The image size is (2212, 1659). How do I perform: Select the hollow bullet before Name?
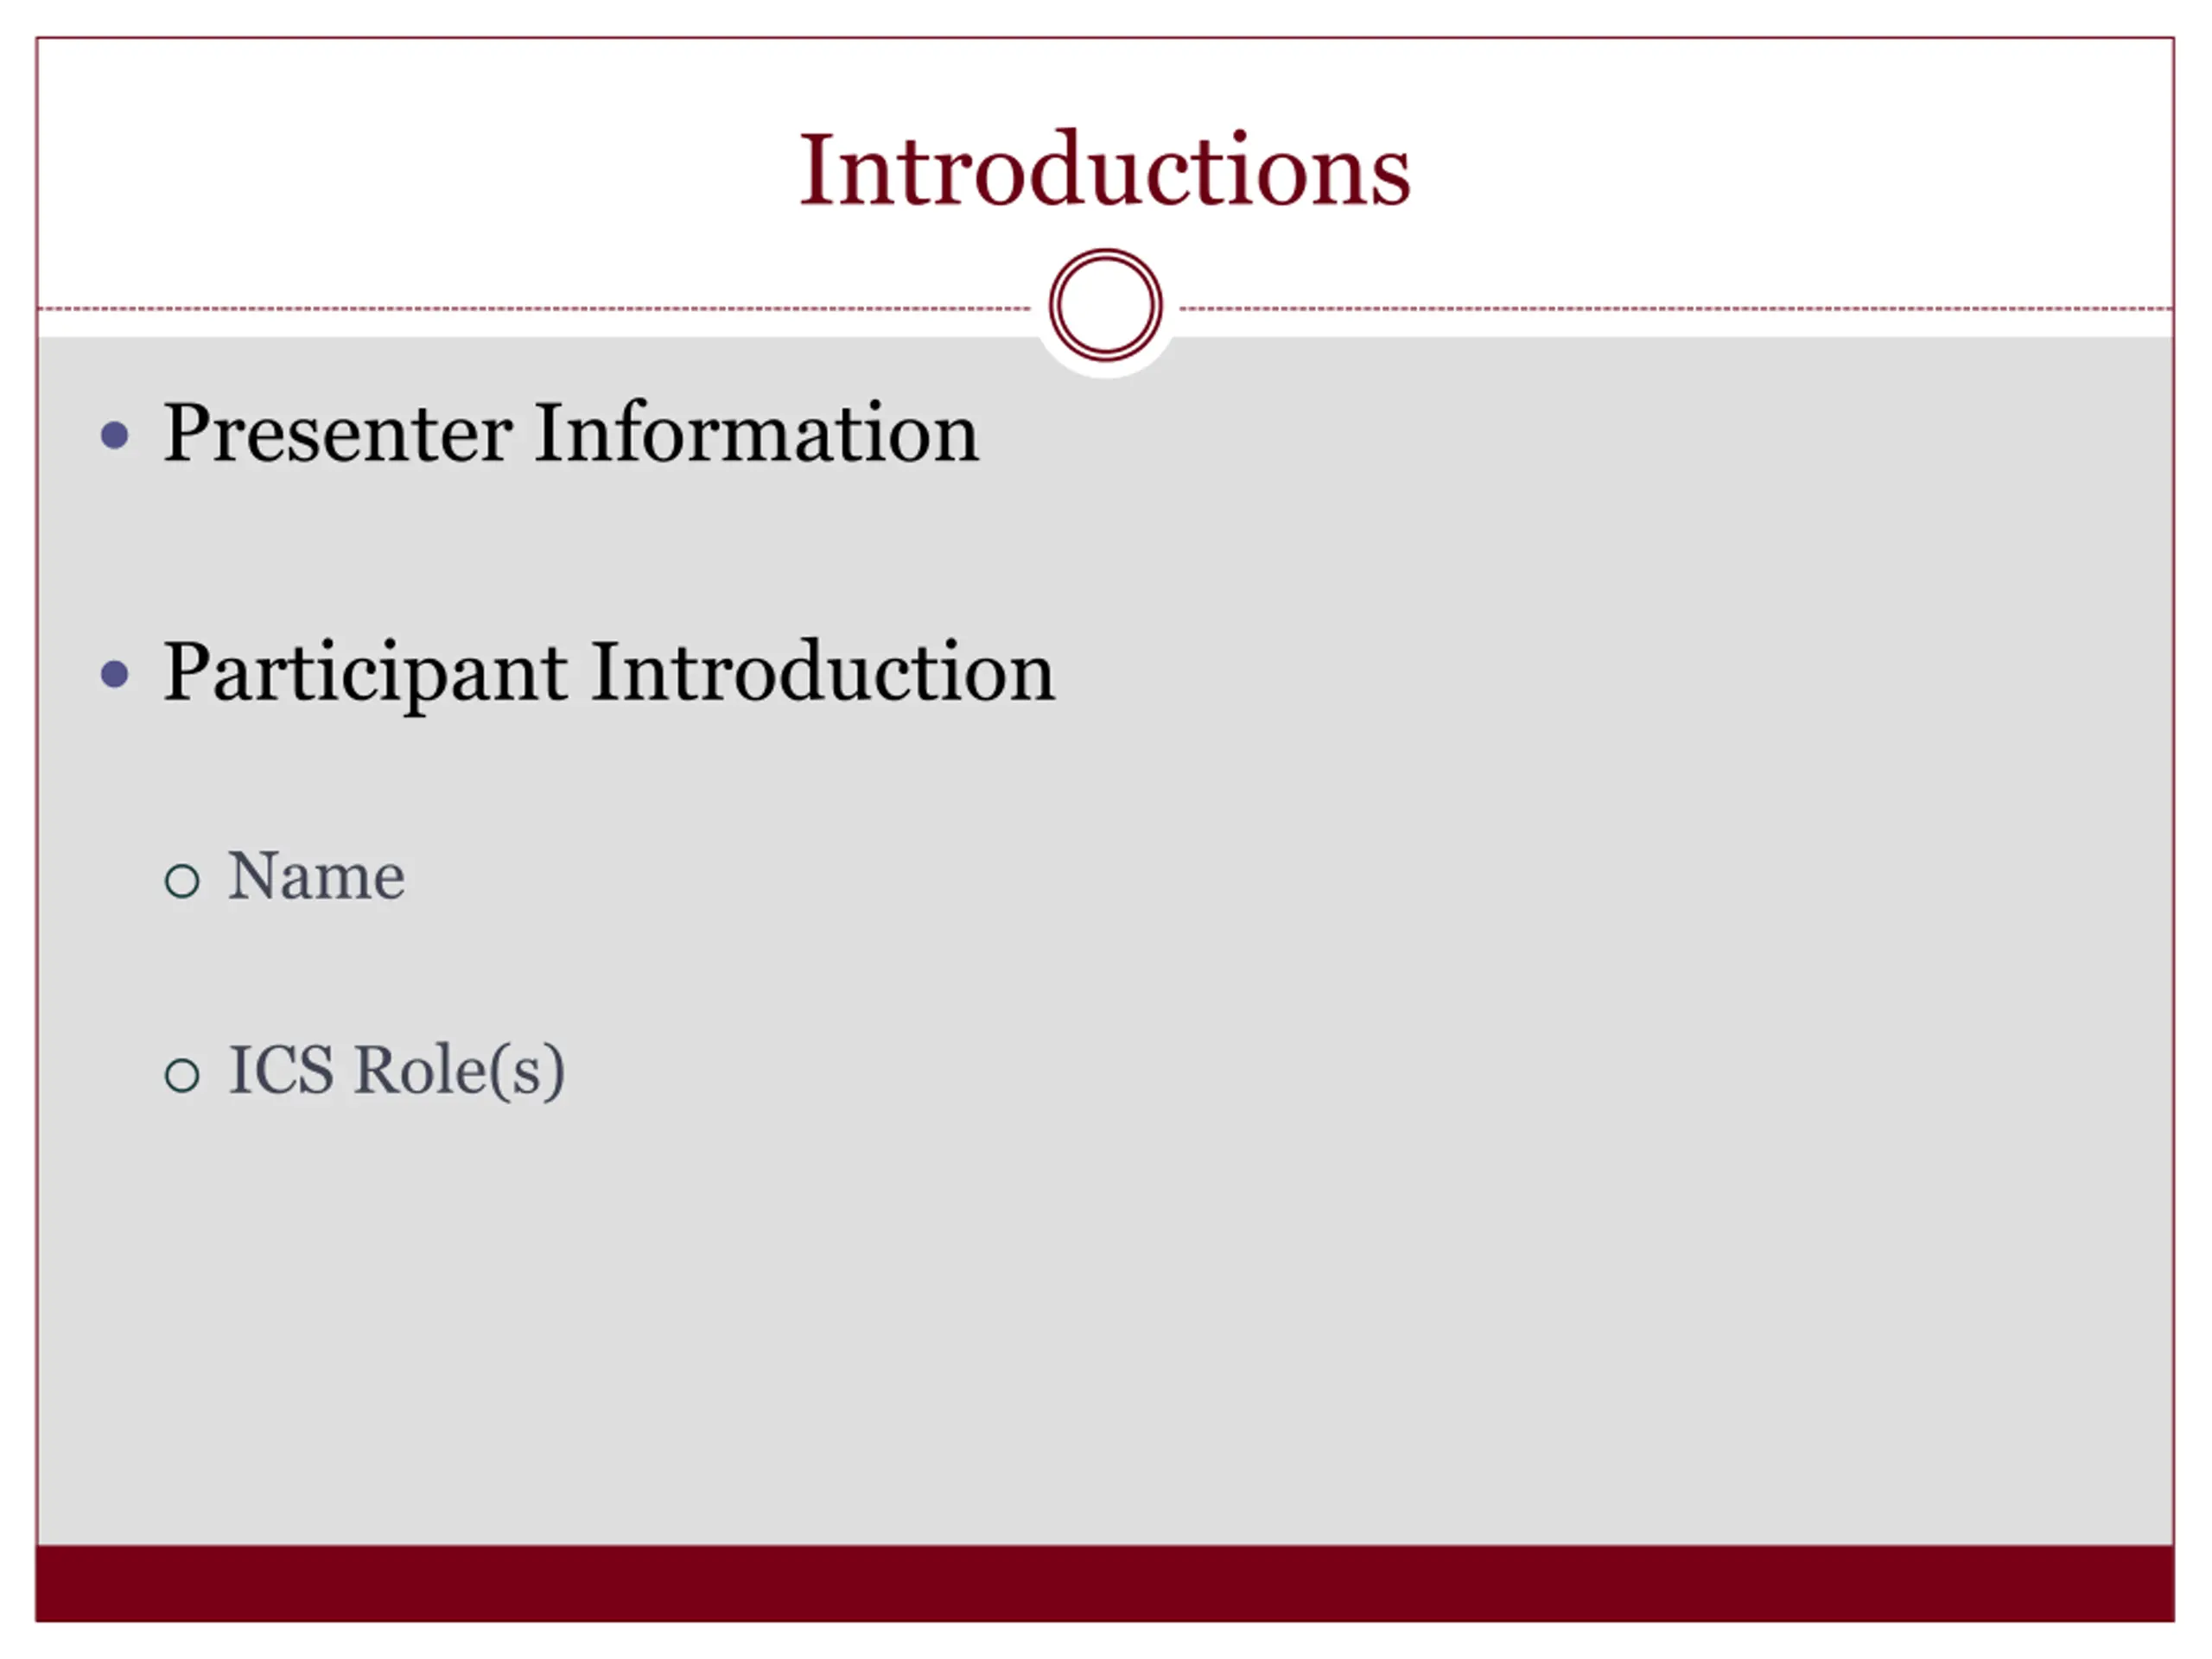coord(182,881)
